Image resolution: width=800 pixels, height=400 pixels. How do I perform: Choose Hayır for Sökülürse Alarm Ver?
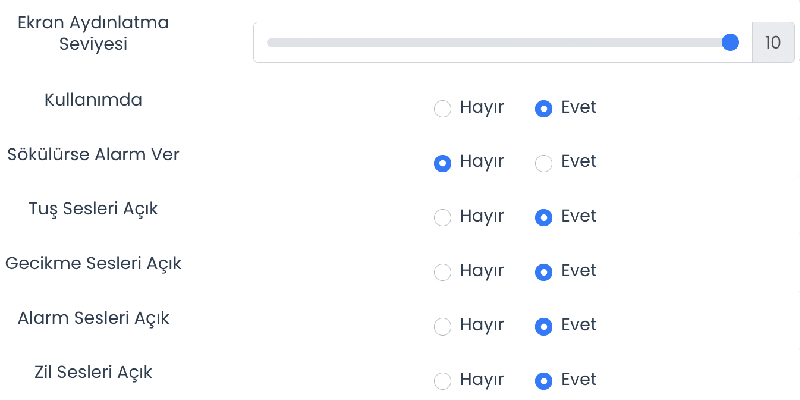coord(442,163)
